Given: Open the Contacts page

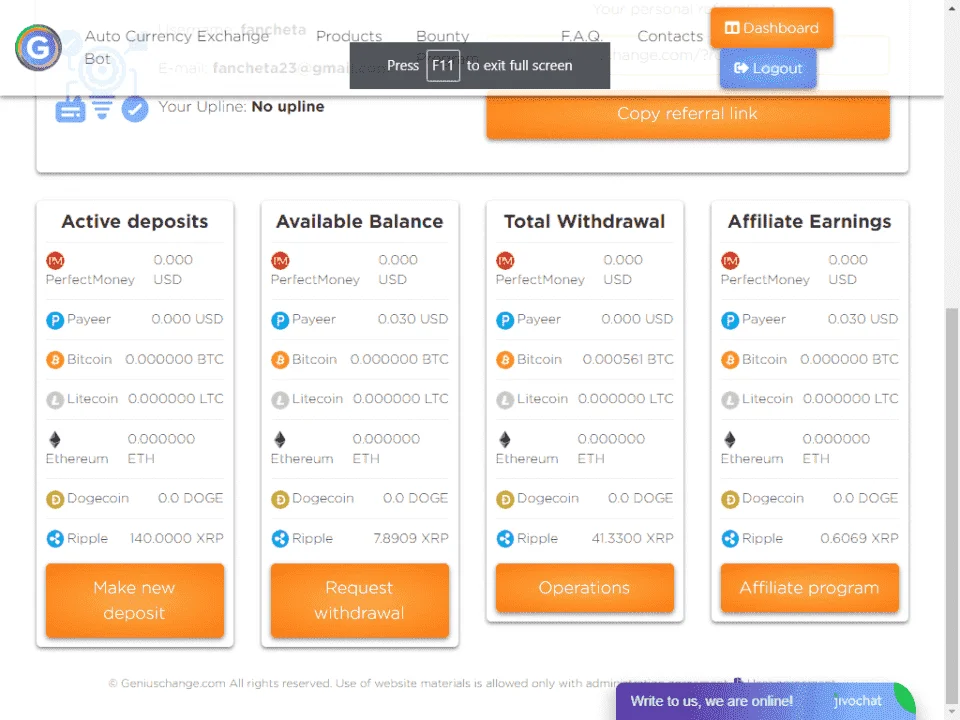Looking at the screenshot, I should click(x=670, y=36).
